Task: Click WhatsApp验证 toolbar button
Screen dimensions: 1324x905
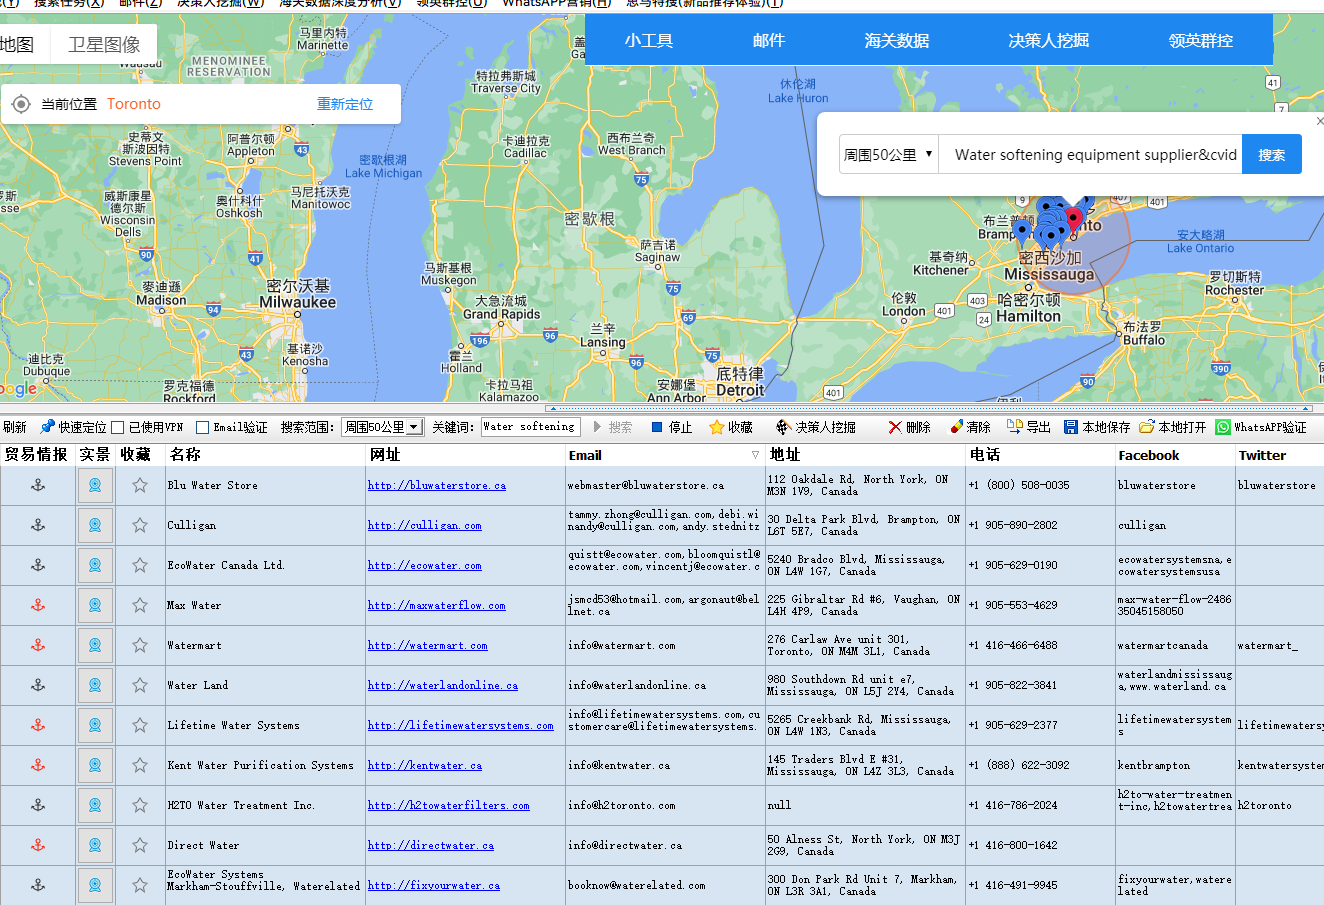Action: click(1261, 427)
